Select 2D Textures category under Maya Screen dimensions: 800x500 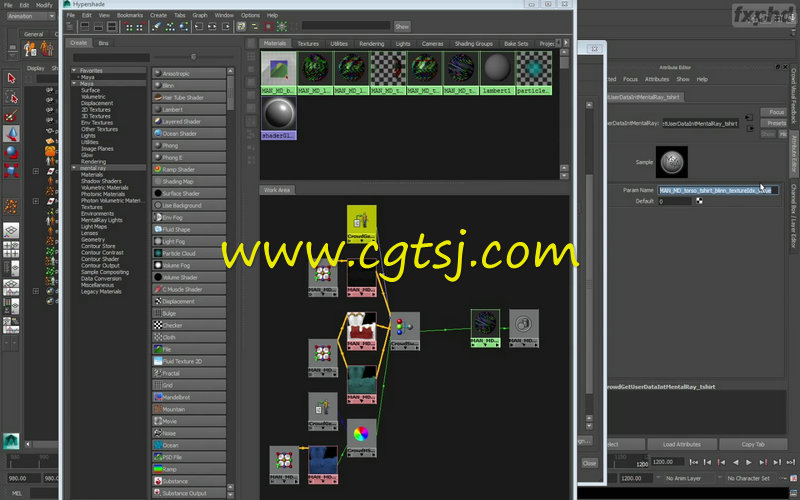tap(96, 109)
